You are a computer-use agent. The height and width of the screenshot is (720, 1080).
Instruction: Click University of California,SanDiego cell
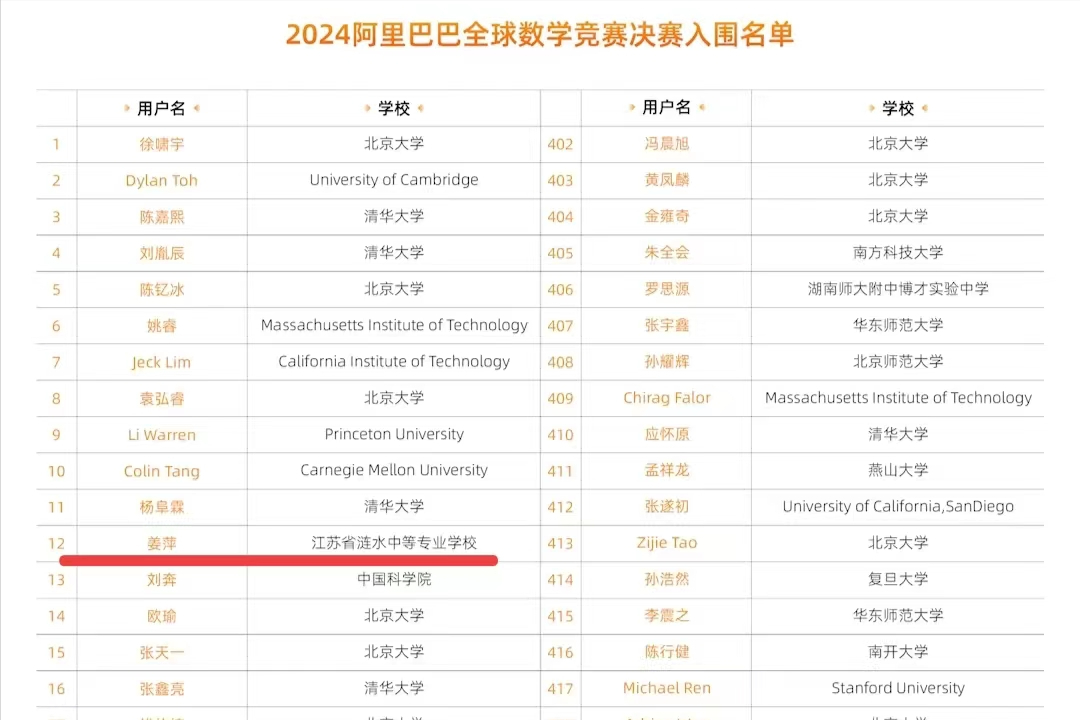point(898,506)
